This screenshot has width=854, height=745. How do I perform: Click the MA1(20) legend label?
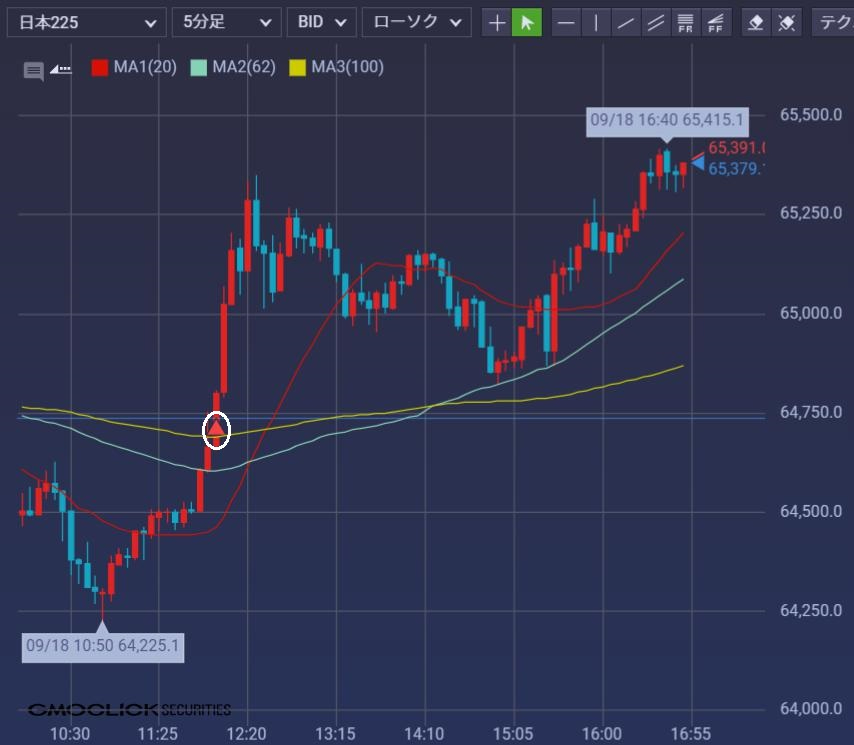pos(145,68)
